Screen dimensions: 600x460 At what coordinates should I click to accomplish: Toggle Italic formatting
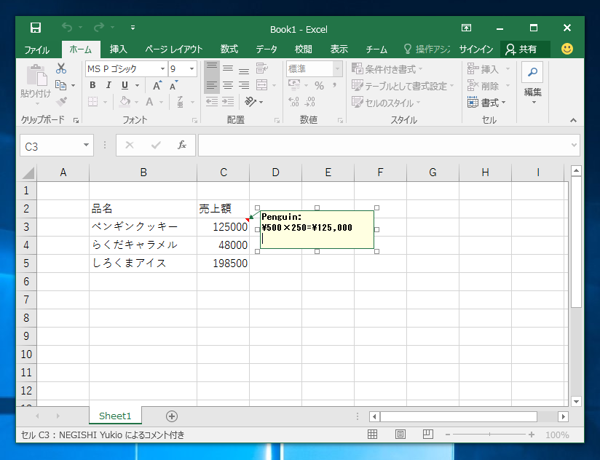pos(109,85)
